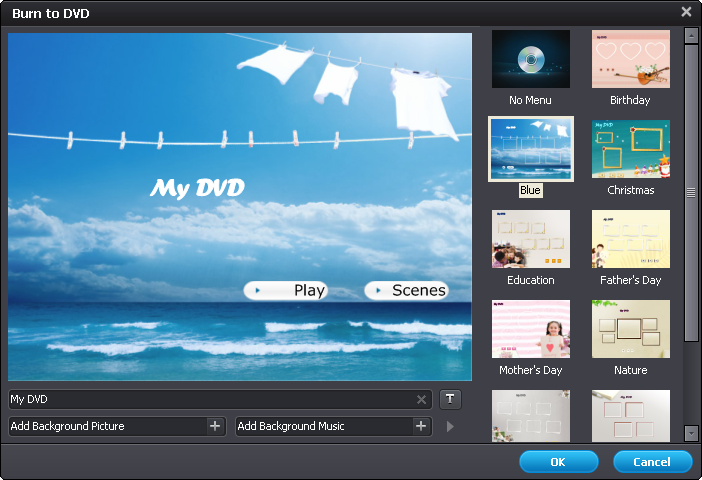Click the Scenes button in DVD preview

coord(406,291)
